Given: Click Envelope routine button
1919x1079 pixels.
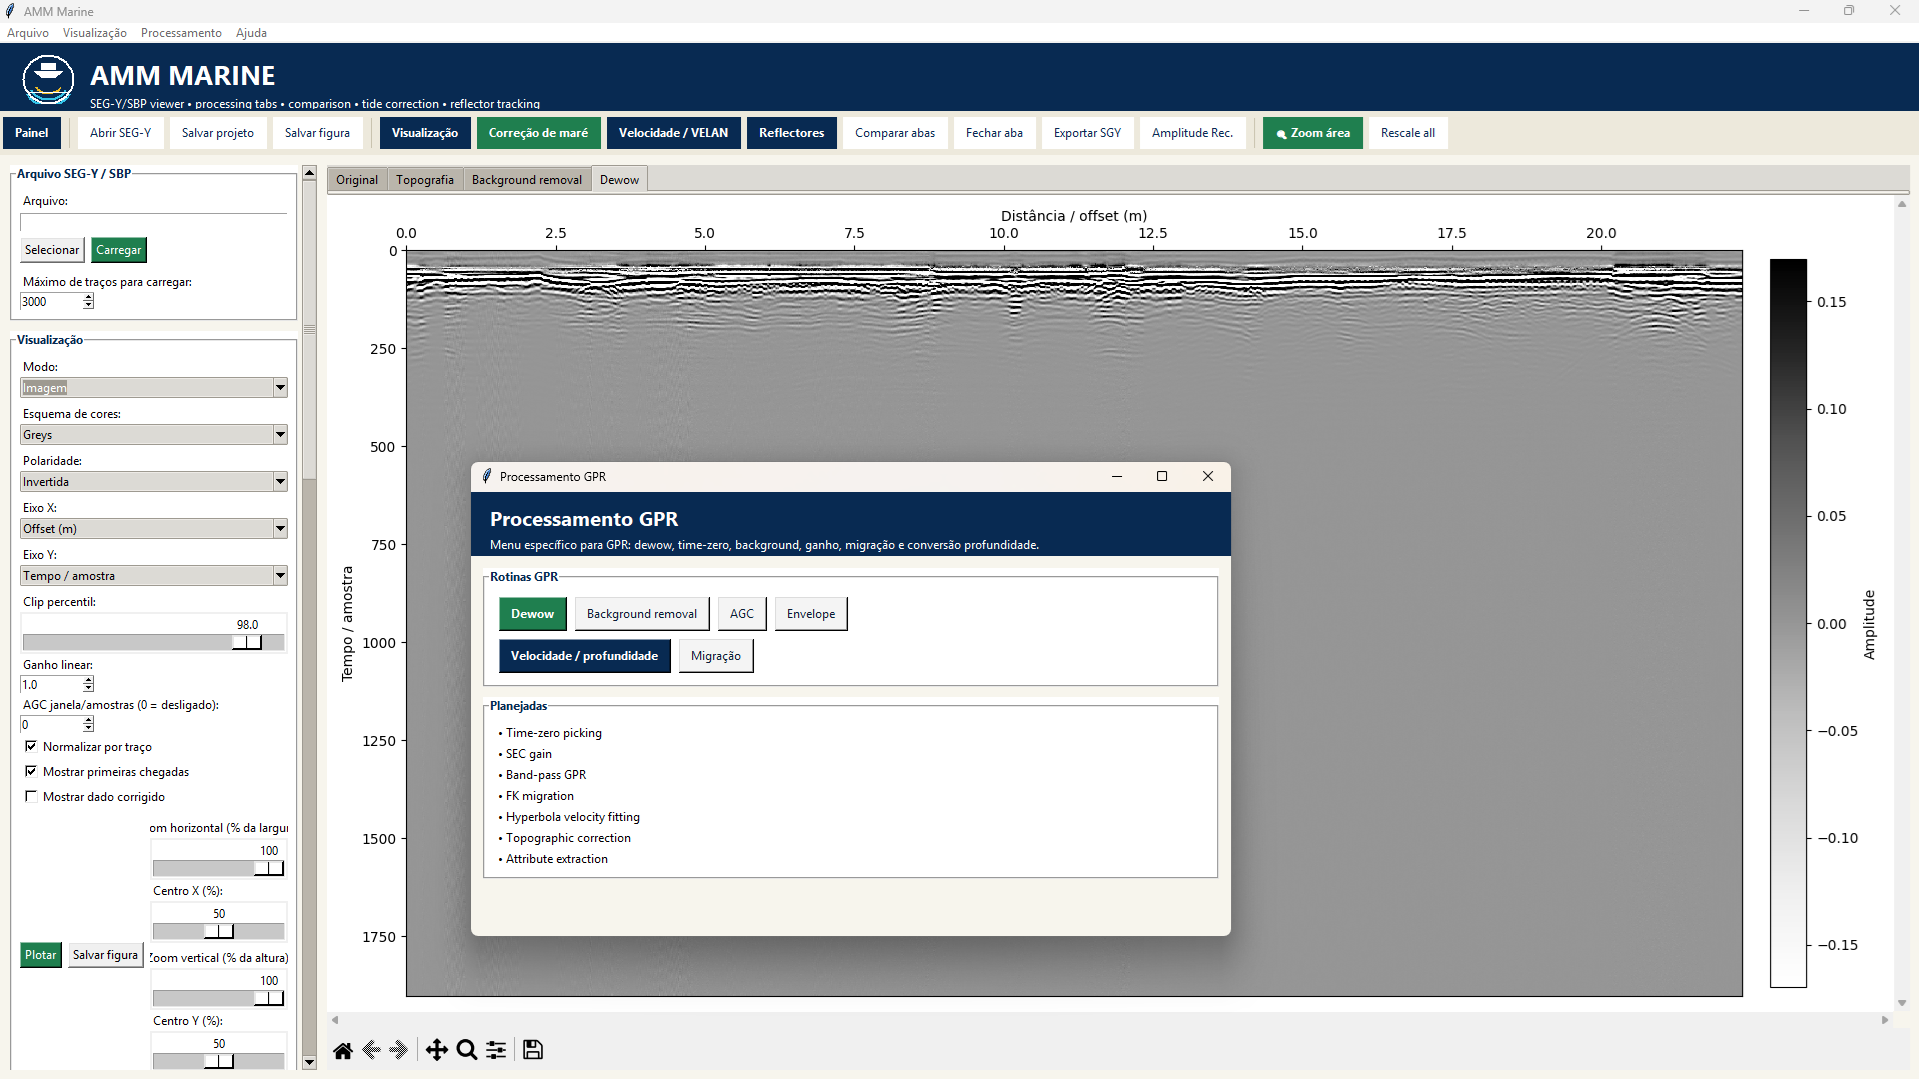Looking at the screenshot, I should 811,614.
